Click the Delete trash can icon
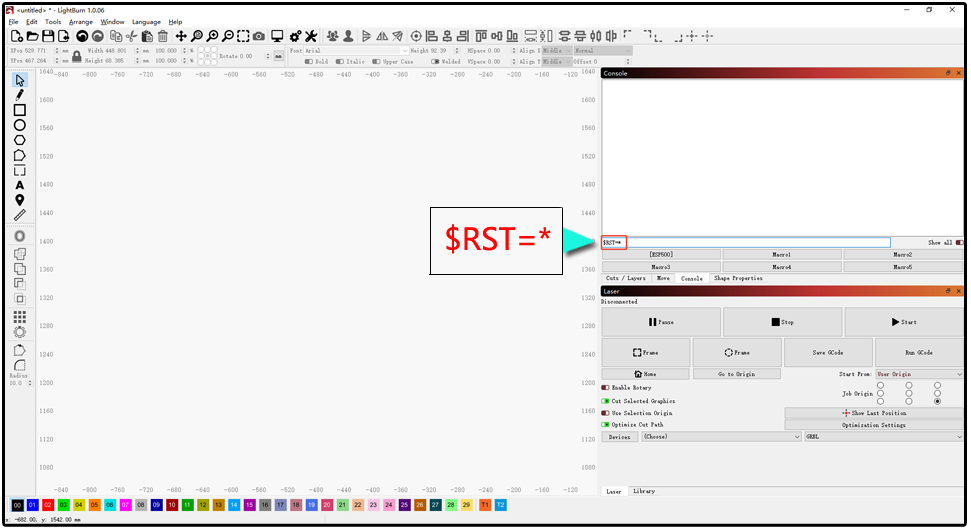971x531 pixels. click(x=162, y=37)
